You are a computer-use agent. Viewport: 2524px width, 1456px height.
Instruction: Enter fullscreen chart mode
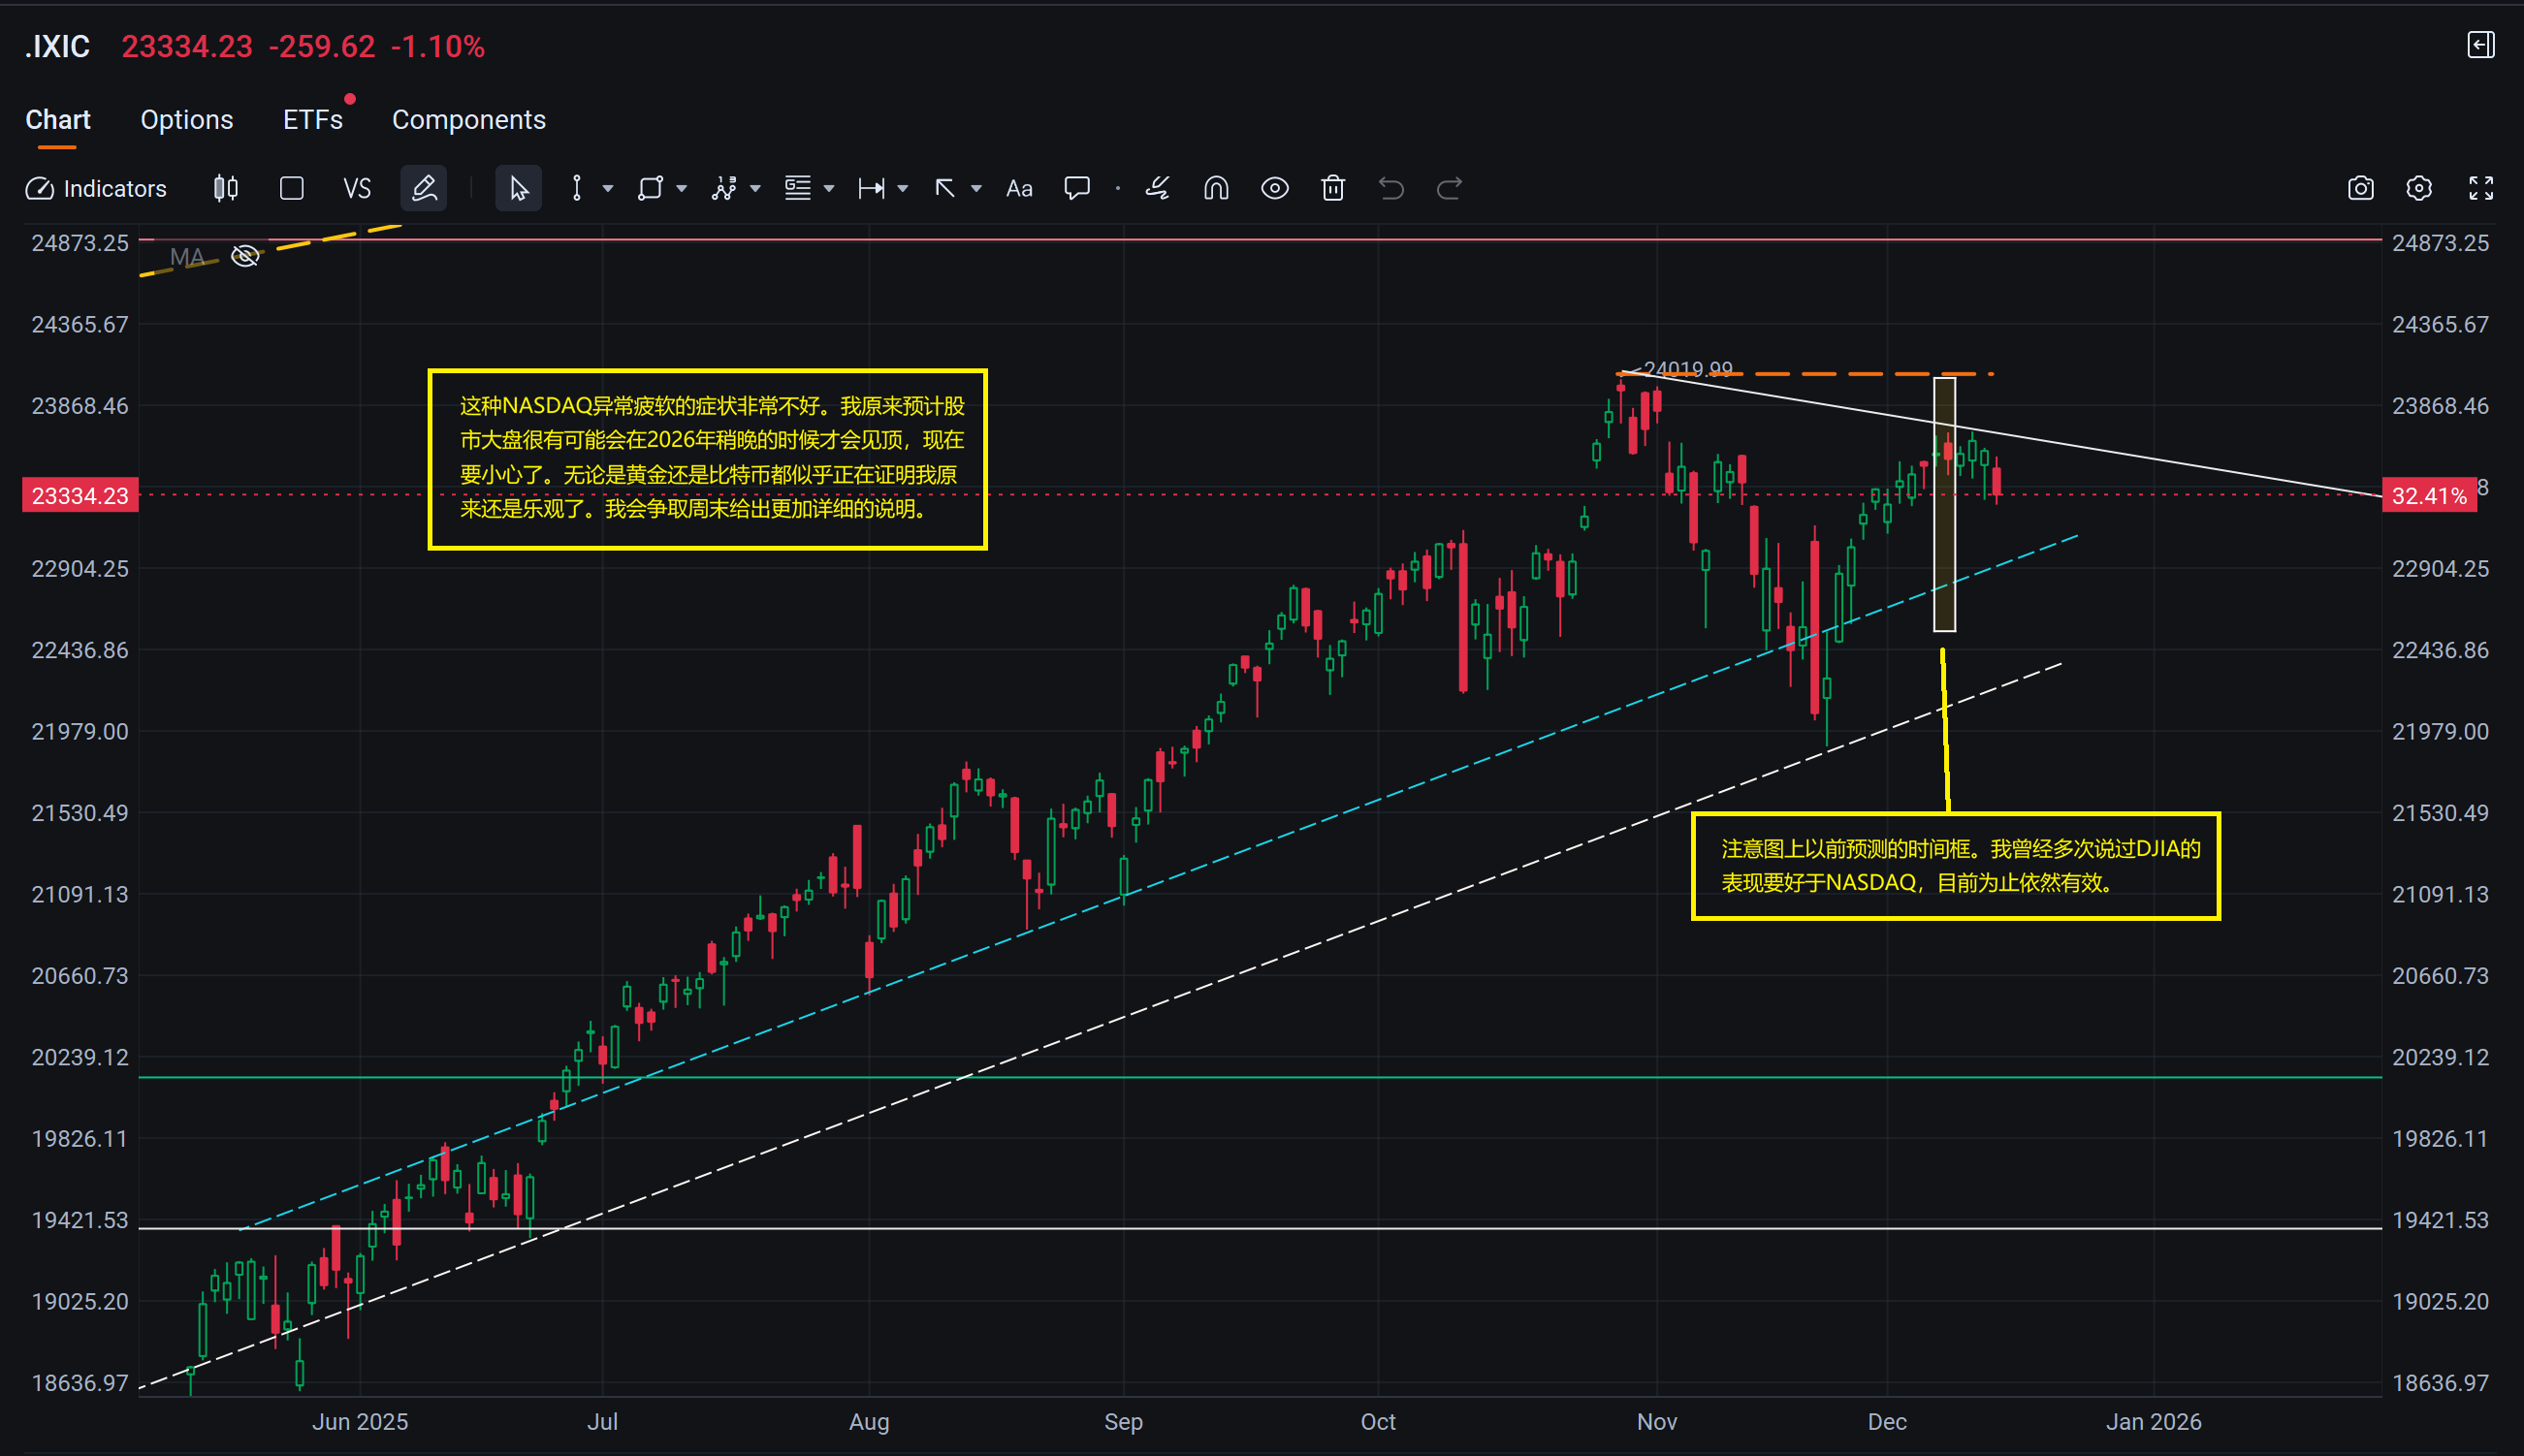pos(2480,188)
